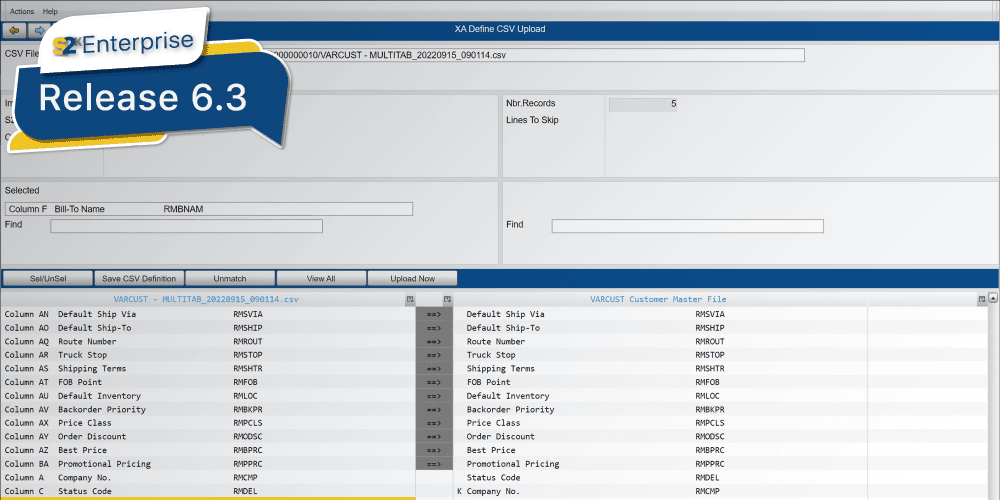Open the Actions menu
Image resolution: width=1000 pixels, height=500 pixels.
22,11
